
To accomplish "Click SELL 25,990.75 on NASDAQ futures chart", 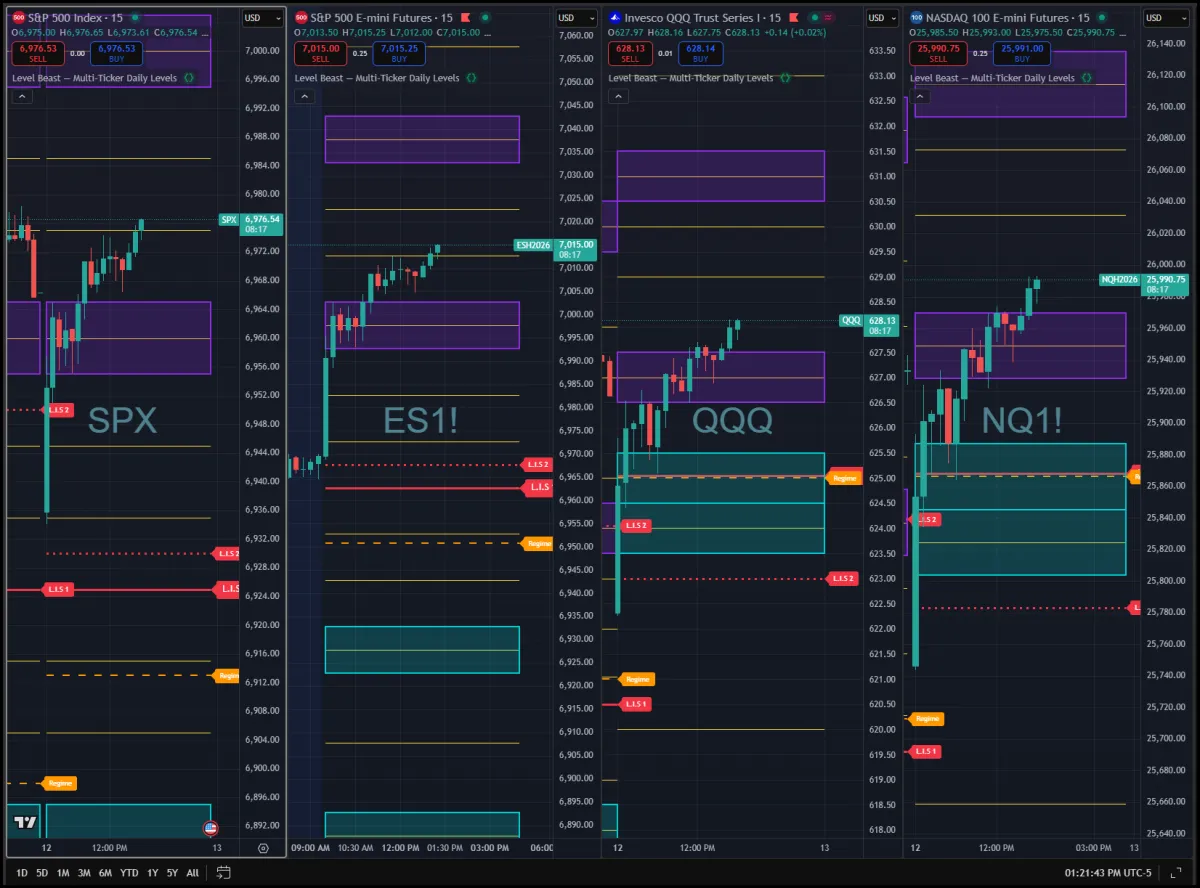I will tap(940, 53).
